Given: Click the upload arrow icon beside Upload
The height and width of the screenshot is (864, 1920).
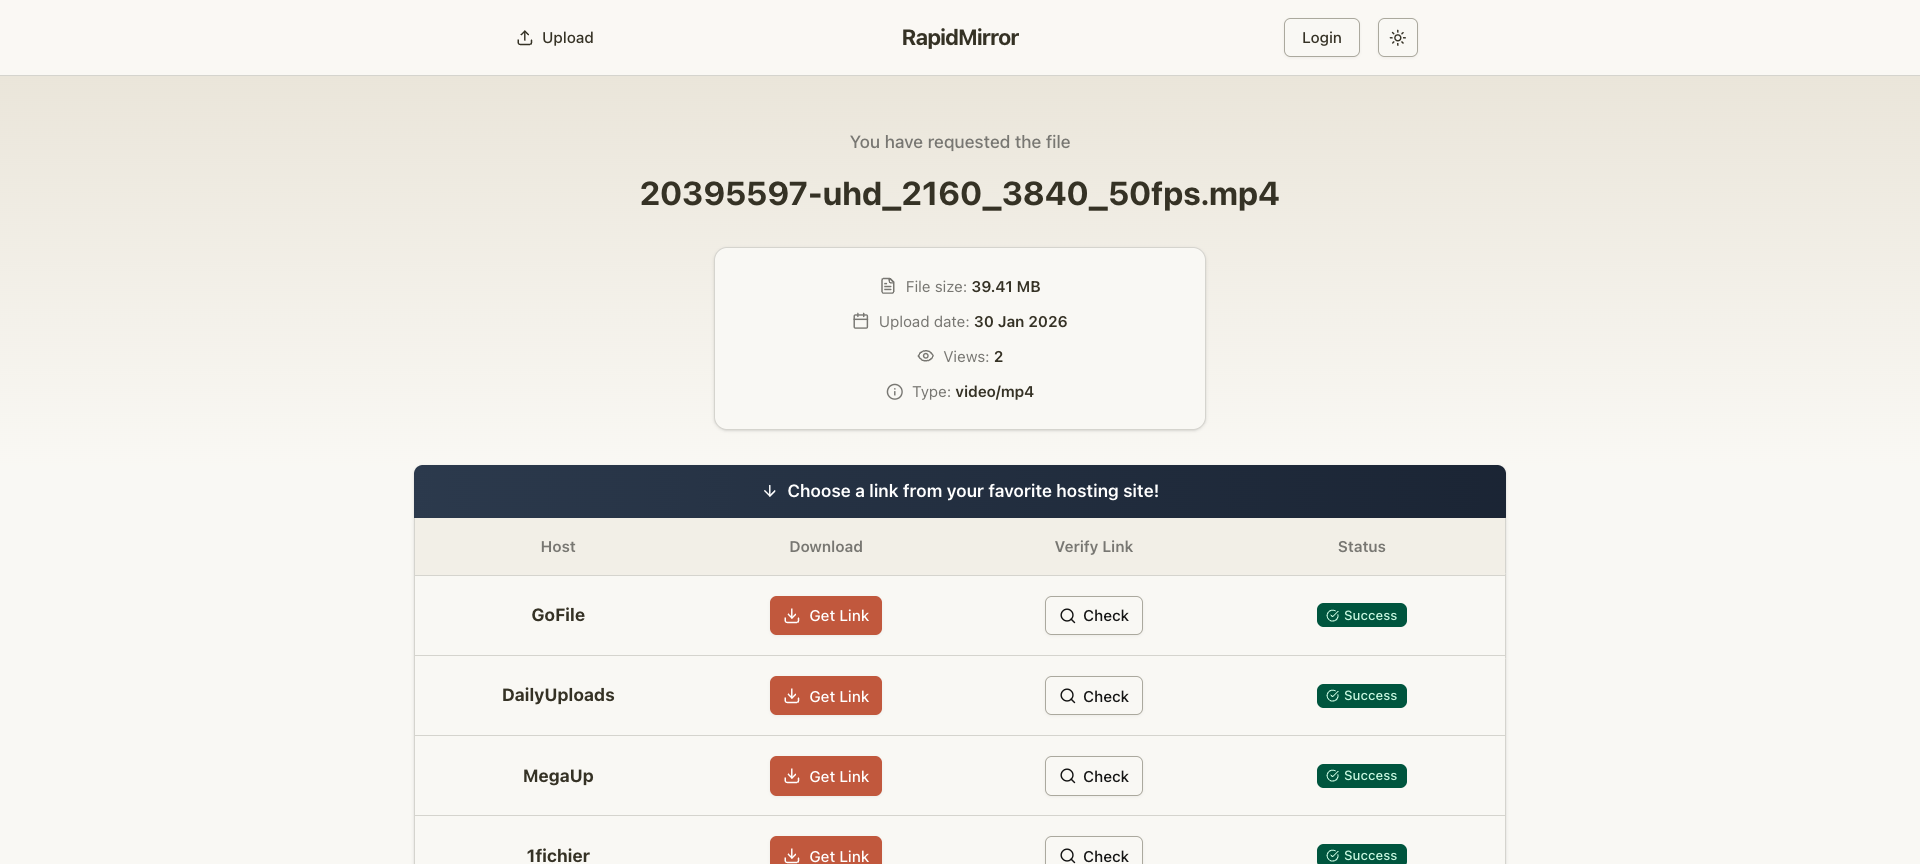Looking at the screenshot, I should tap(525, 38).
